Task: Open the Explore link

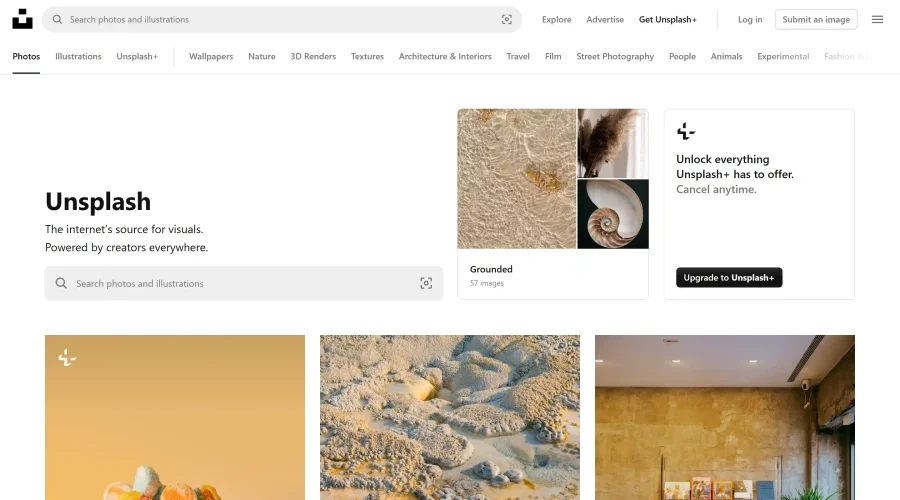Action: (556, 20)
